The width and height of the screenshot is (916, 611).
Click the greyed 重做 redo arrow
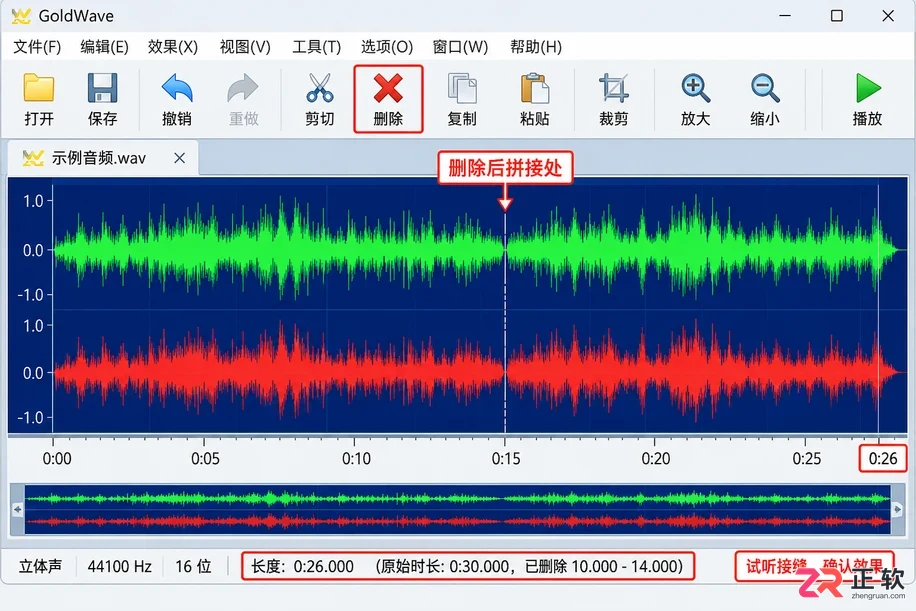coord(243,99)
